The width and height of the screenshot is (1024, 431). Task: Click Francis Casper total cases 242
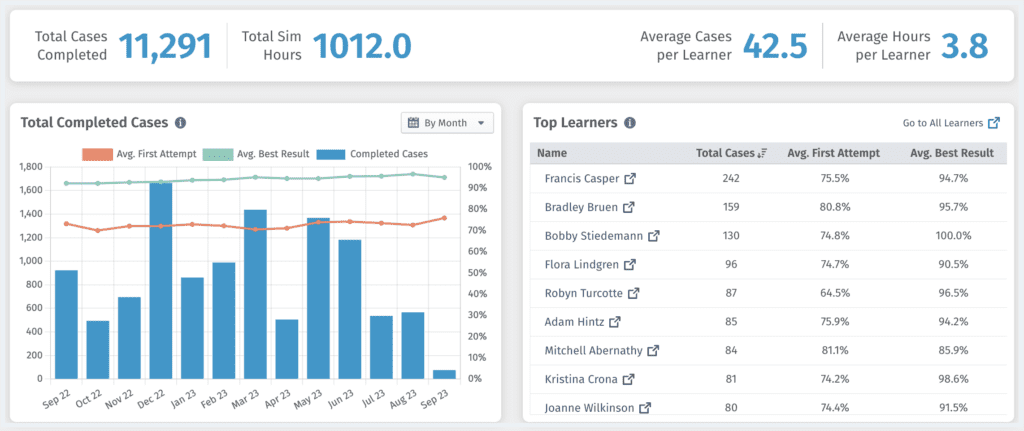coord(731,178)
